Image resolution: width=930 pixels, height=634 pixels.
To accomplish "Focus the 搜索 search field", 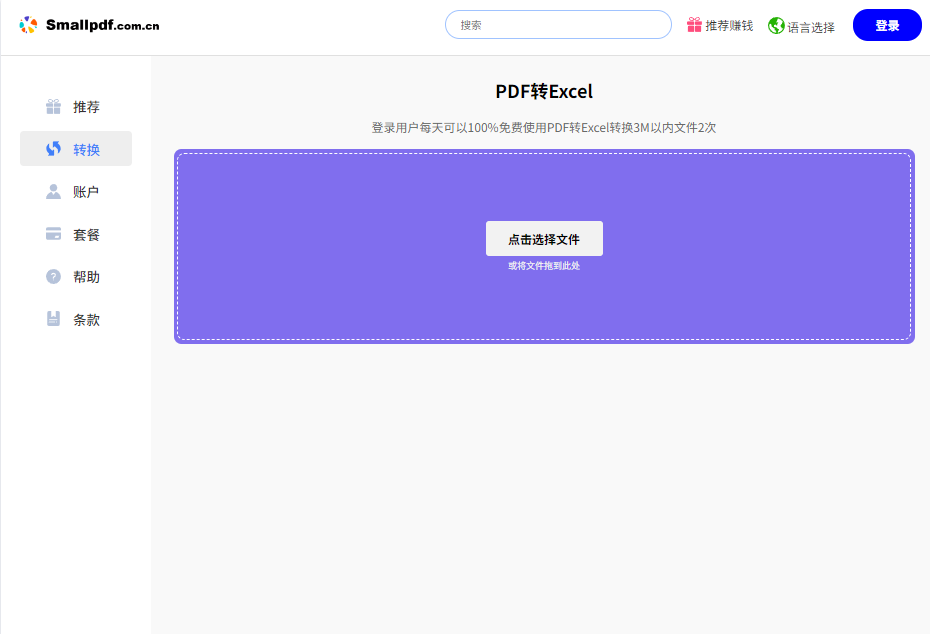I will click(x=558, y=25).
